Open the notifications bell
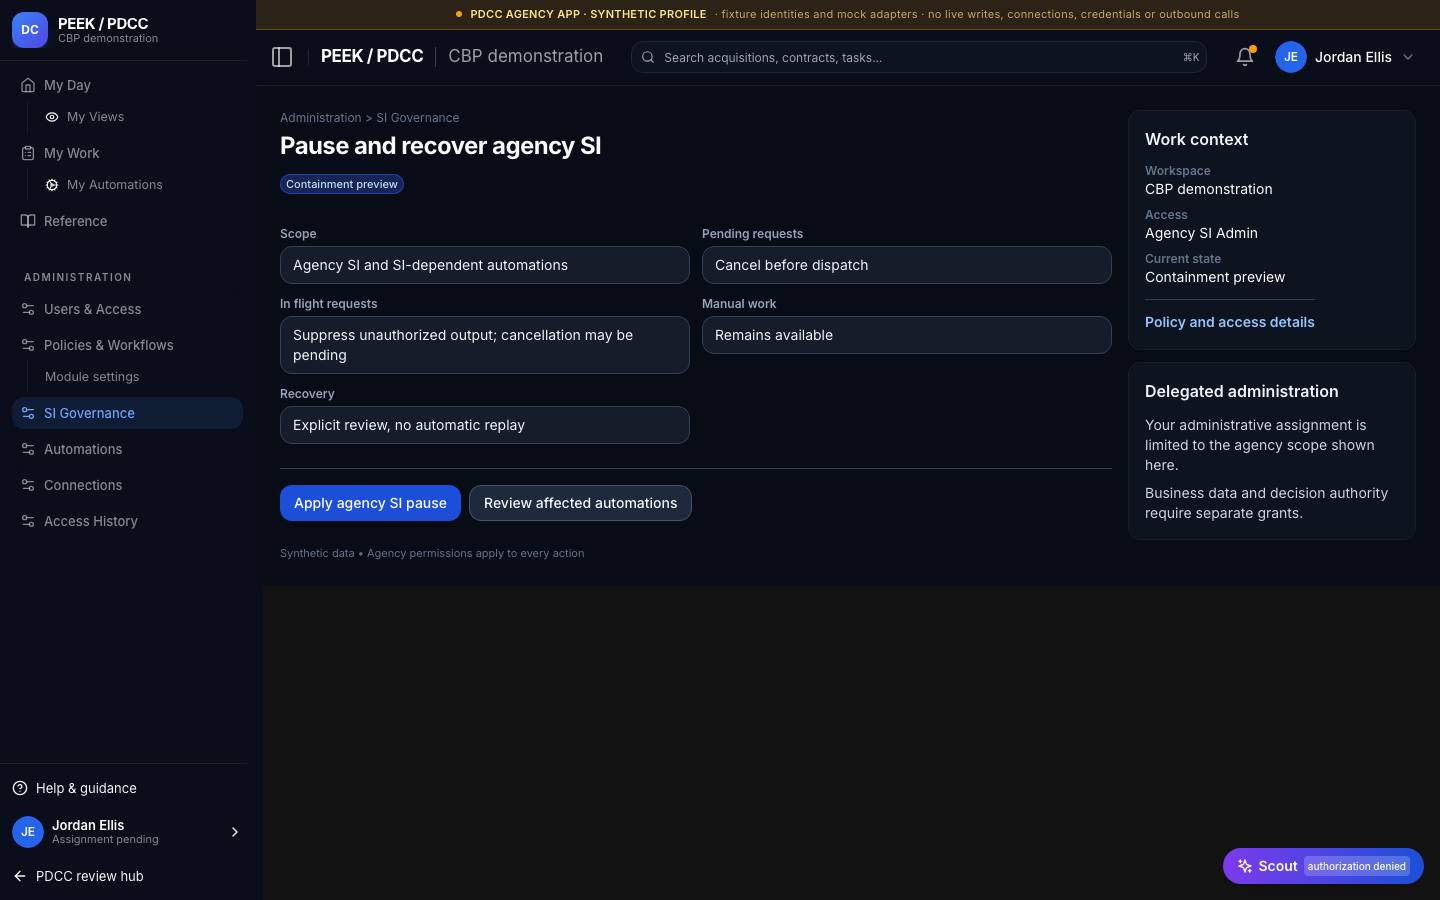This screenshot has height=900, width=1440. (1245, 57)
